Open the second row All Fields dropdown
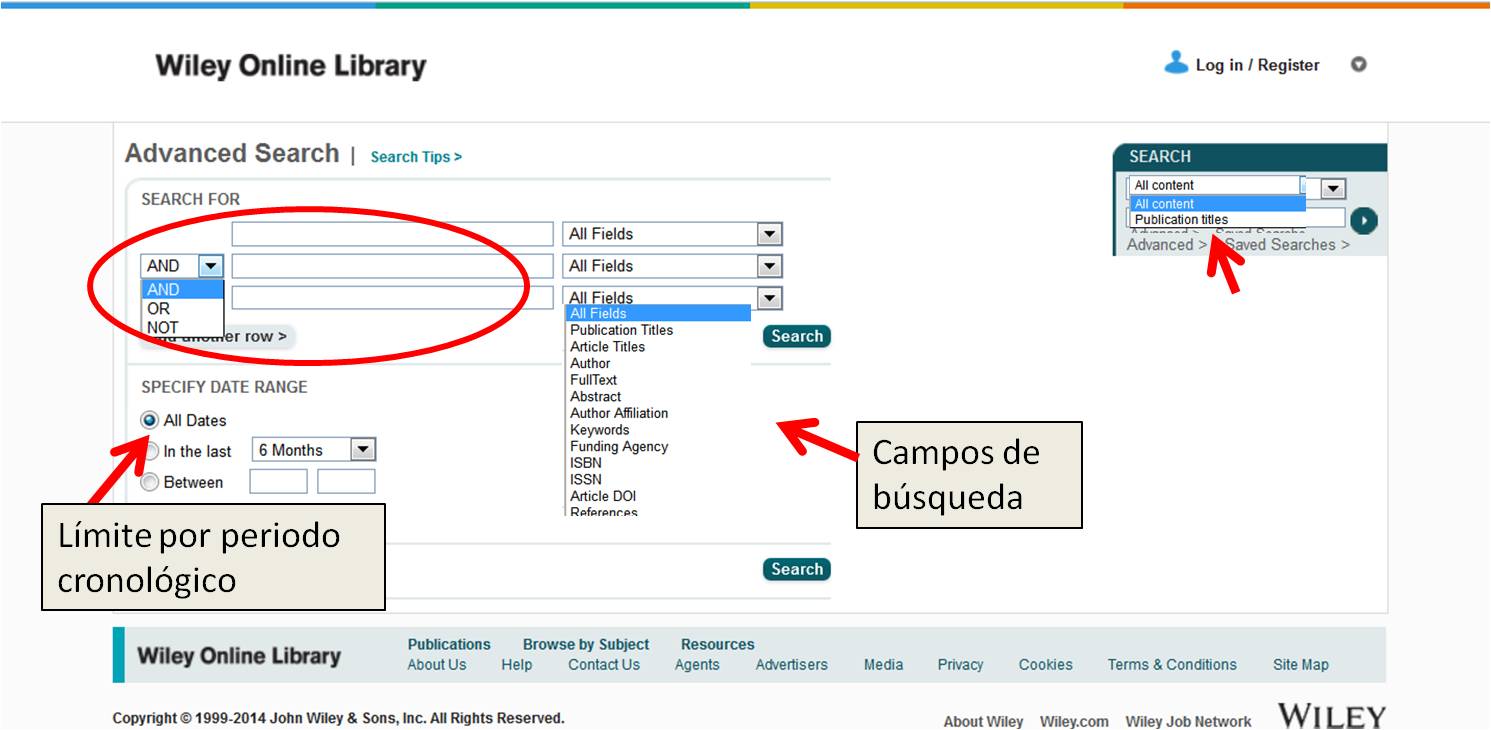Viewport: 1491px width, 730px height. point(672,266)
